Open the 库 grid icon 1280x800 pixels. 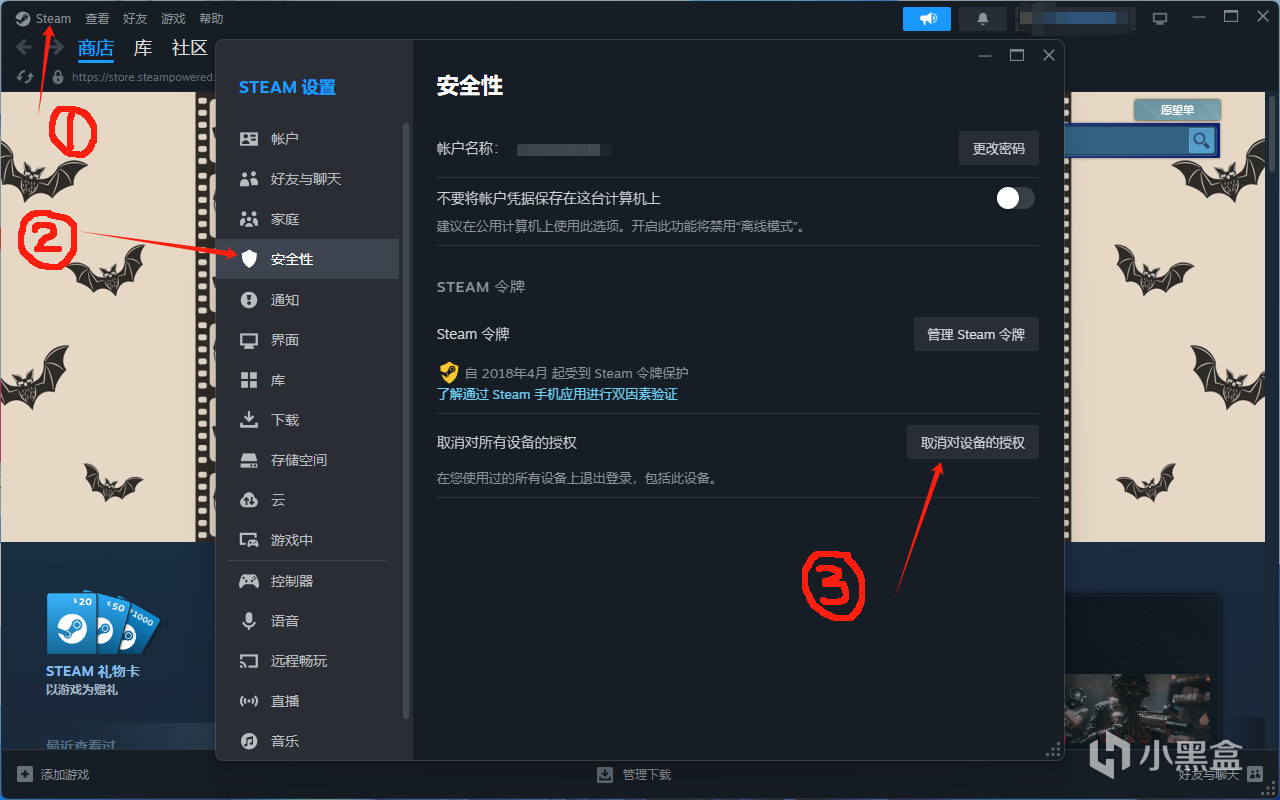249,380
